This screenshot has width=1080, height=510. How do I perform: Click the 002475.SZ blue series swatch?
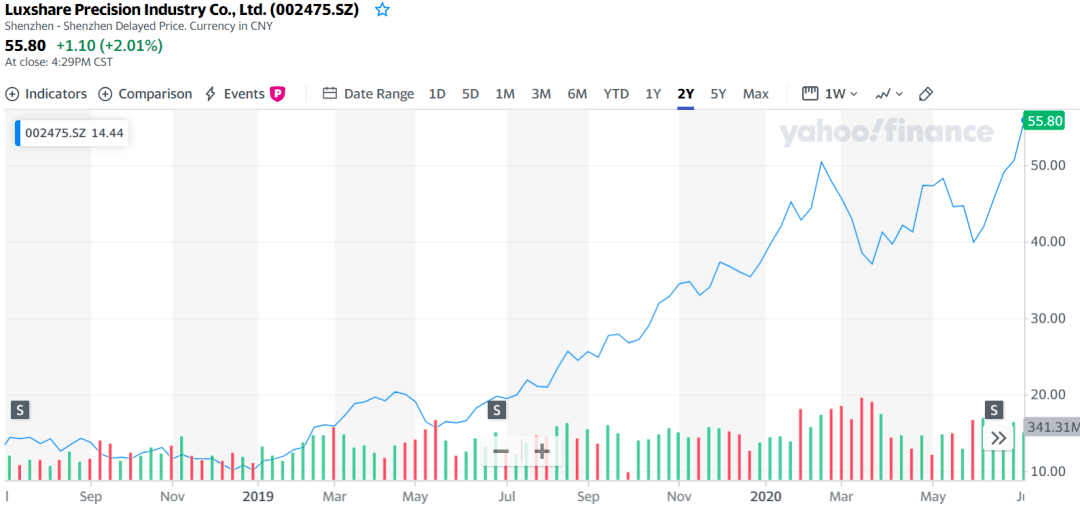point(17,133)
